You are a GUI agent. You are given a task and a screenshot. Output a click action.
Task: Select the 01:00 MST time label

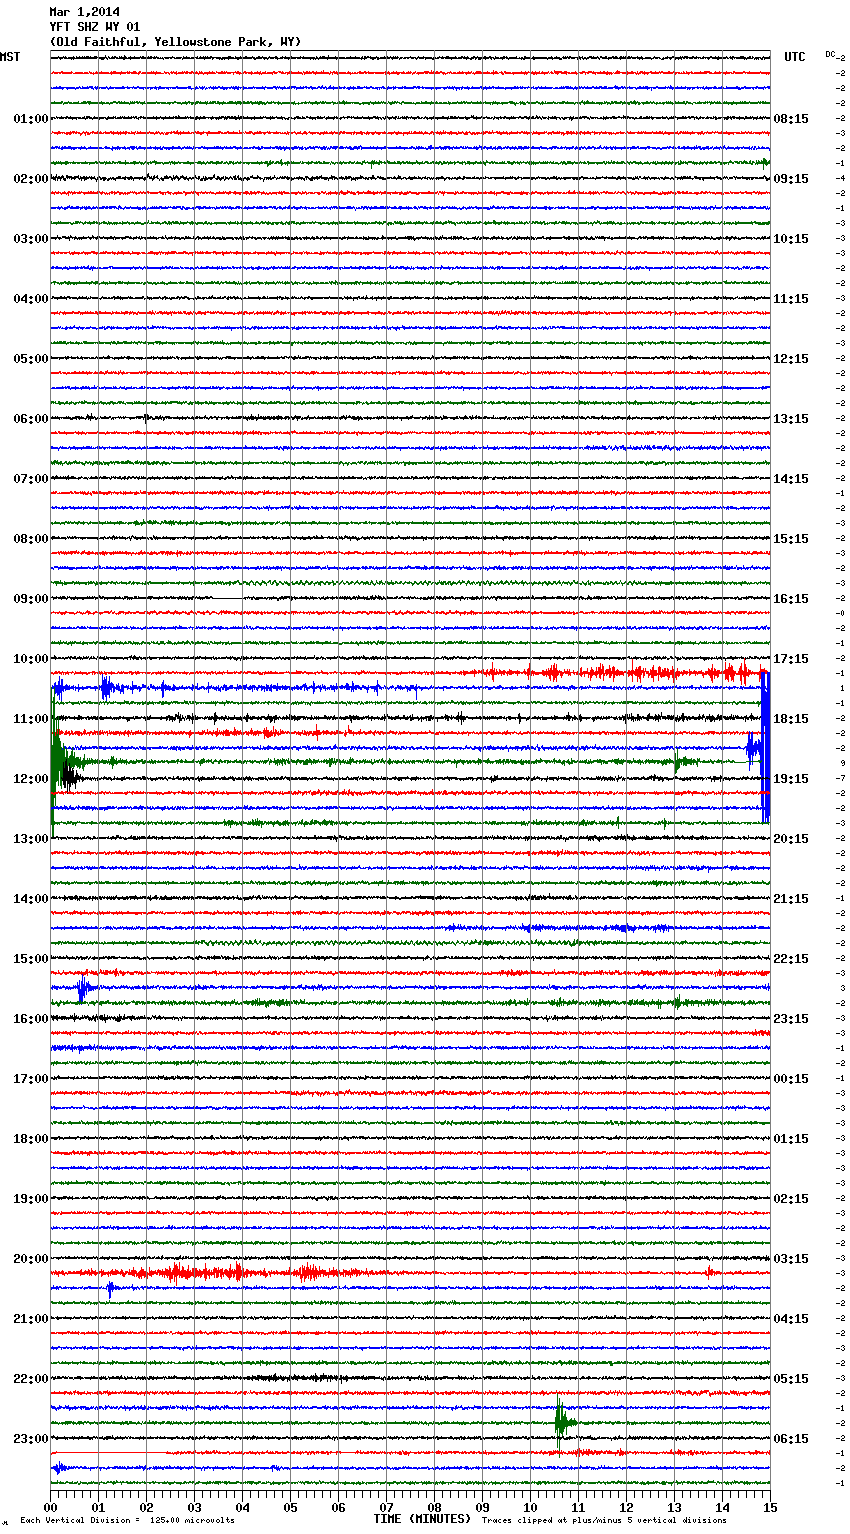[31, 119]
